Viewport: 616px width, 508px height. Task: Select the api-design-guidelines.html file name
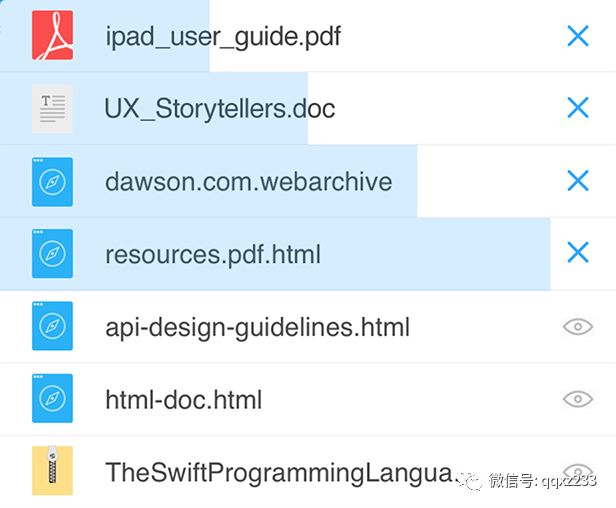pos(257,328)
